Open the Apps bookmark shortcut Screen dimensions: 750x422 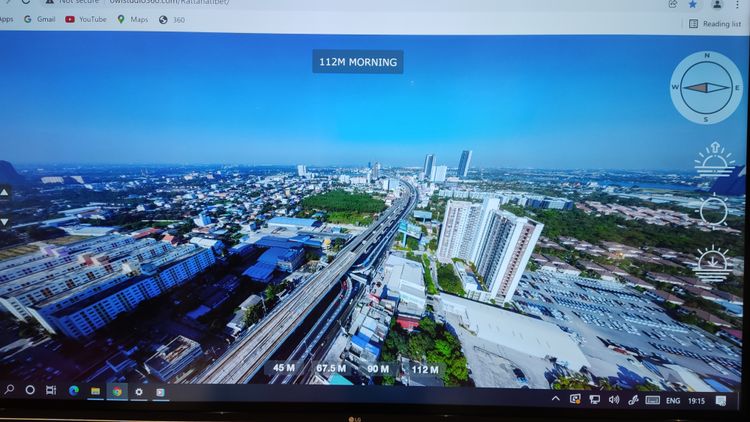pyautogui.click(x=6, y=19)
